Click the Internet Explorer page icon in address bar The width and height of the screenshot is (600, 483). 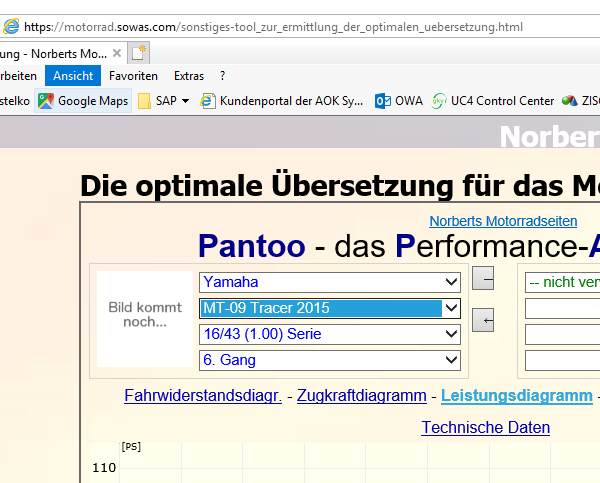pos(10,27)
